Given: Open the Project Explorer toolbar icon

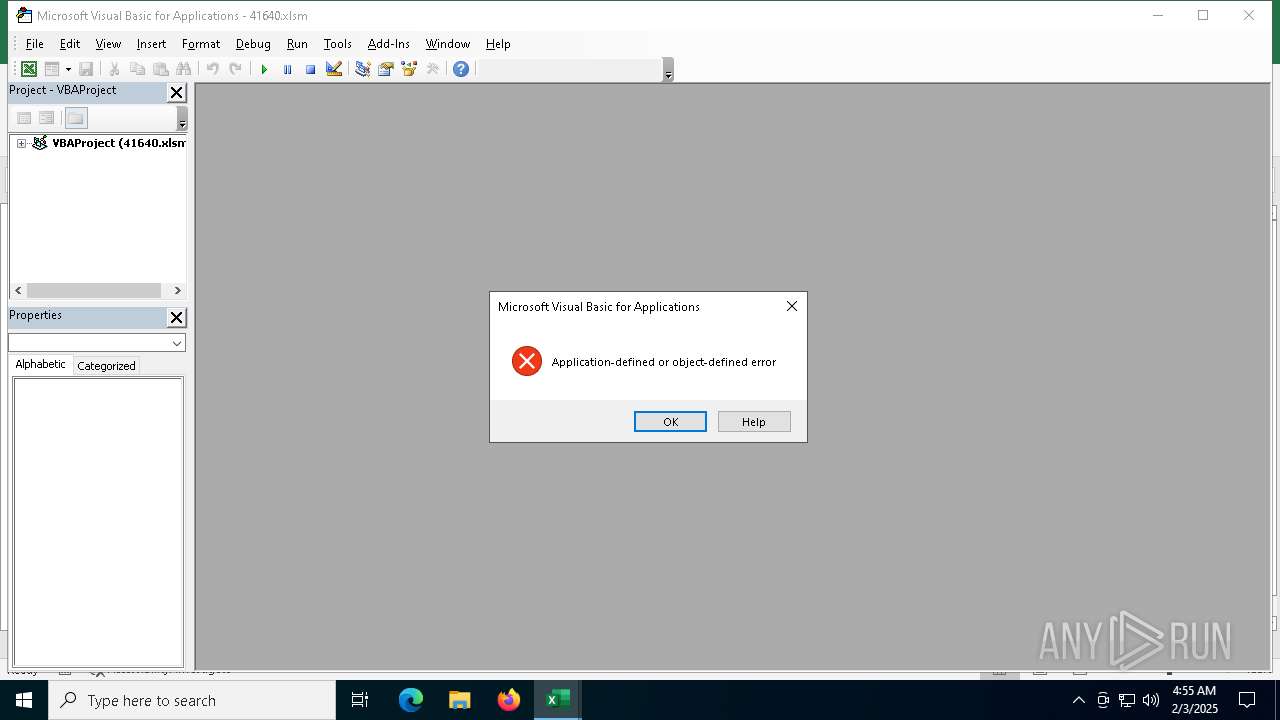Looking at the screenshot, I should tap(362, 69).
